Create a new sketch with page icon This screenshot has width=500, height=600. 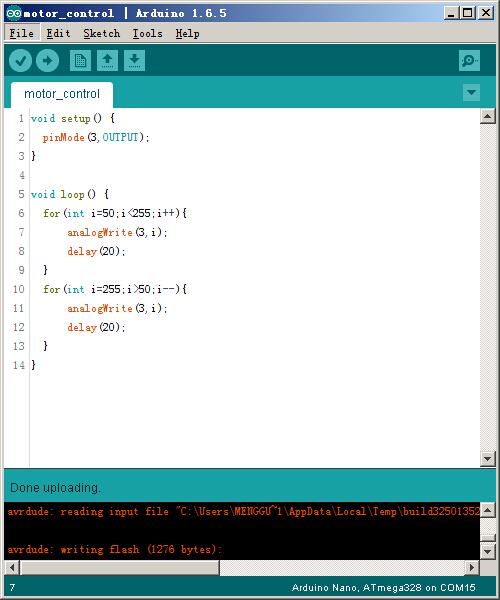coord(80,60)
